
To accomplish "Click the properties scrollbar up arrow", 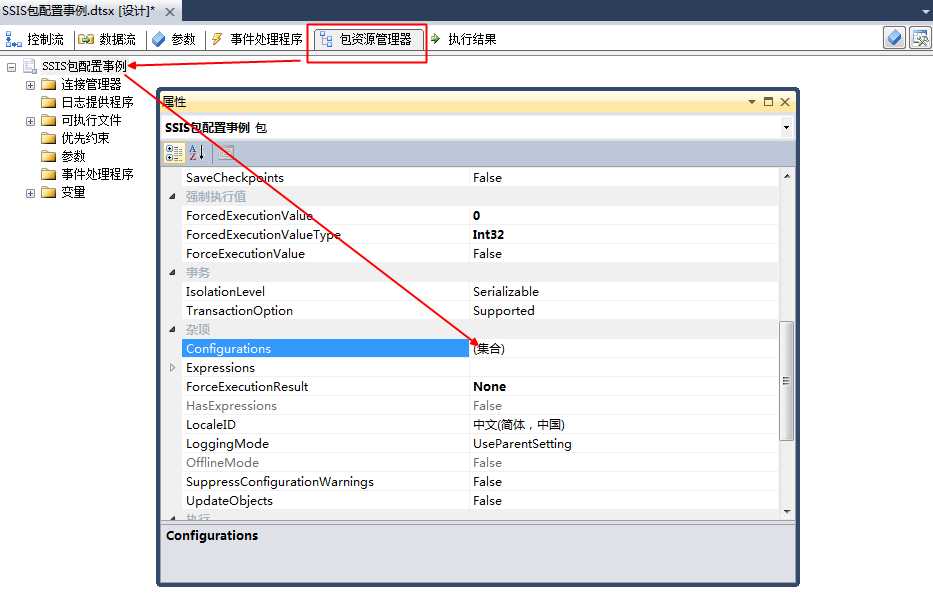I will point(787,176).
